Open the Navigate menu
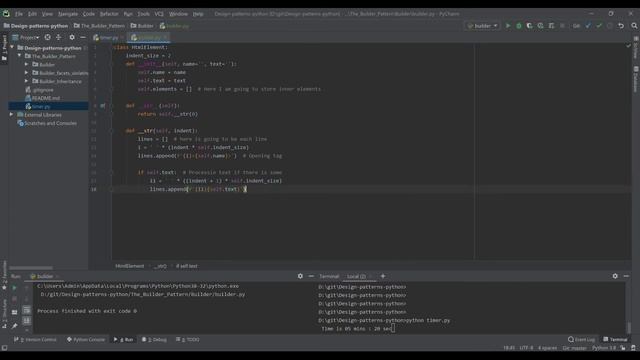 [x=68, y=14]
